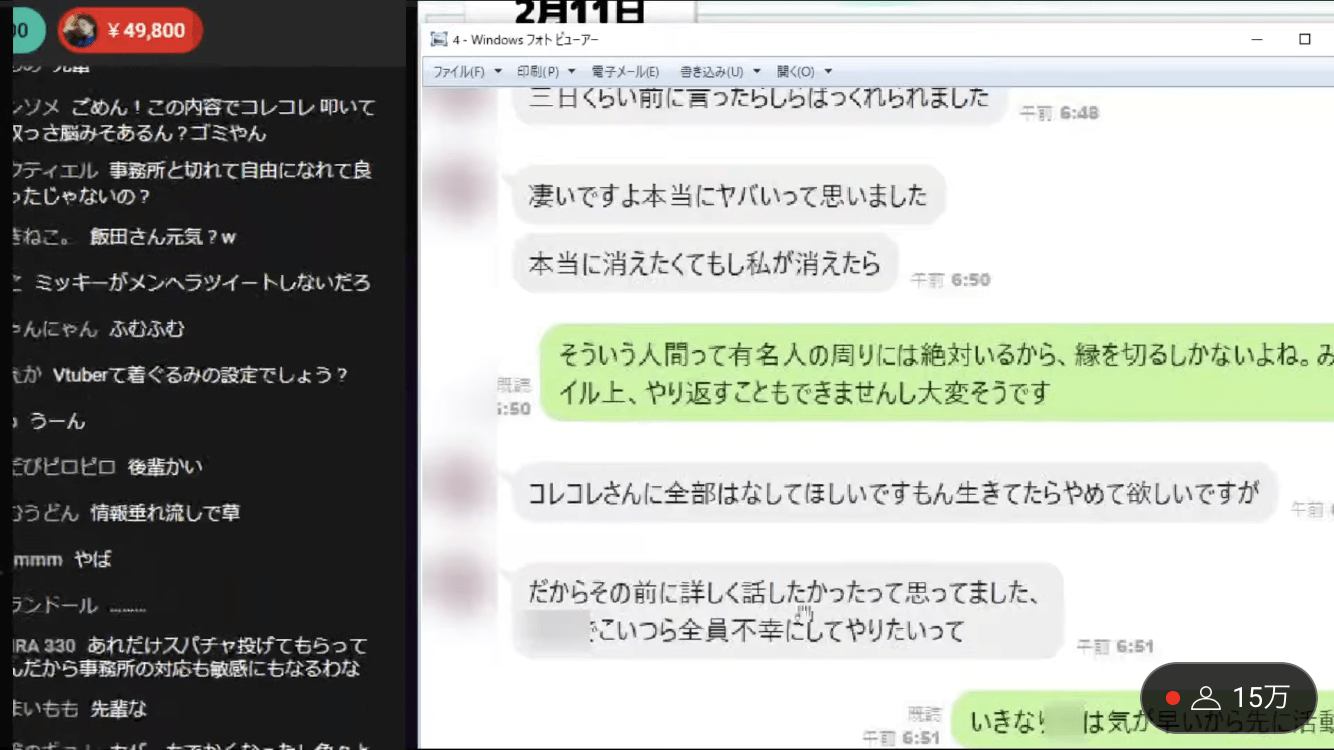Click the viewer person icon beside 15万

(1207, 697)
